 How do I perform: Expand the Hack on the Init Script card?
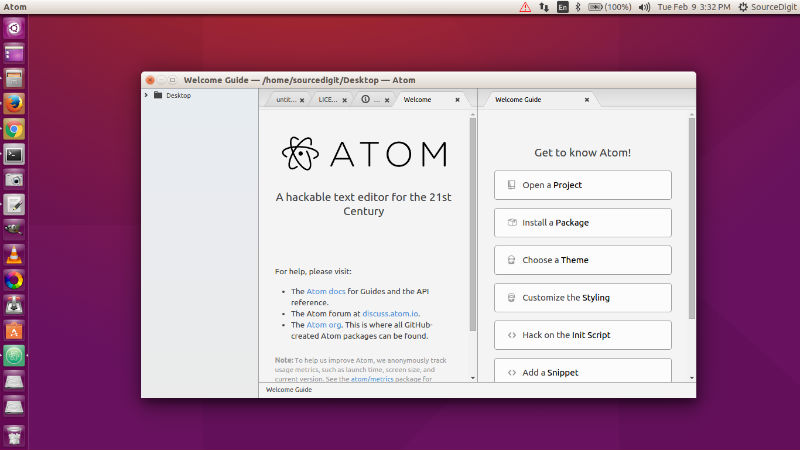(583, 335)
